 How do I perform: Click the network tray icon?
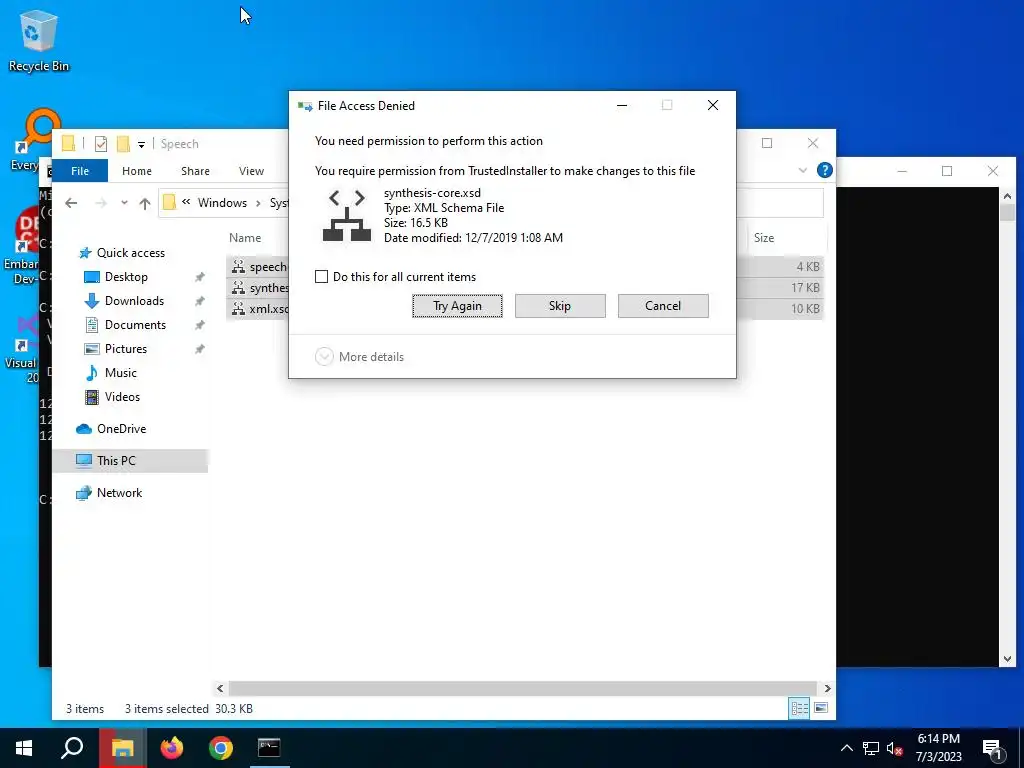tap(871, 748)
